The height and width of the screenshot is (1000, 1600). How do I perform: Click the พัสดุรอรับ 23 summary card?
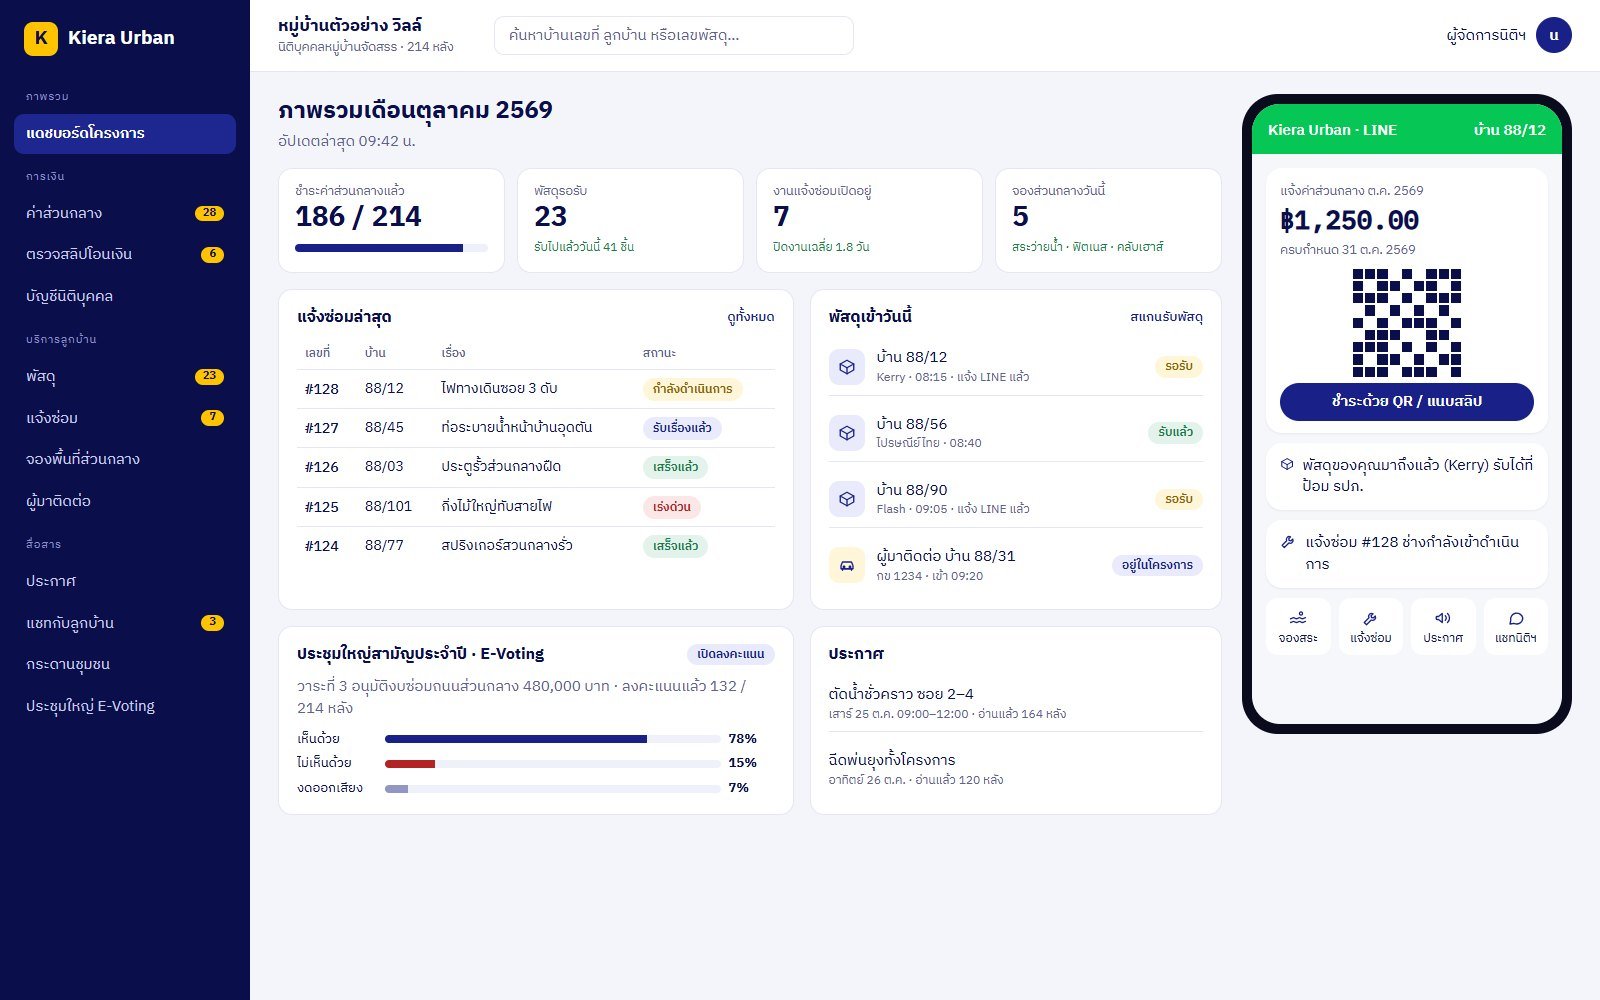point(630,220)
